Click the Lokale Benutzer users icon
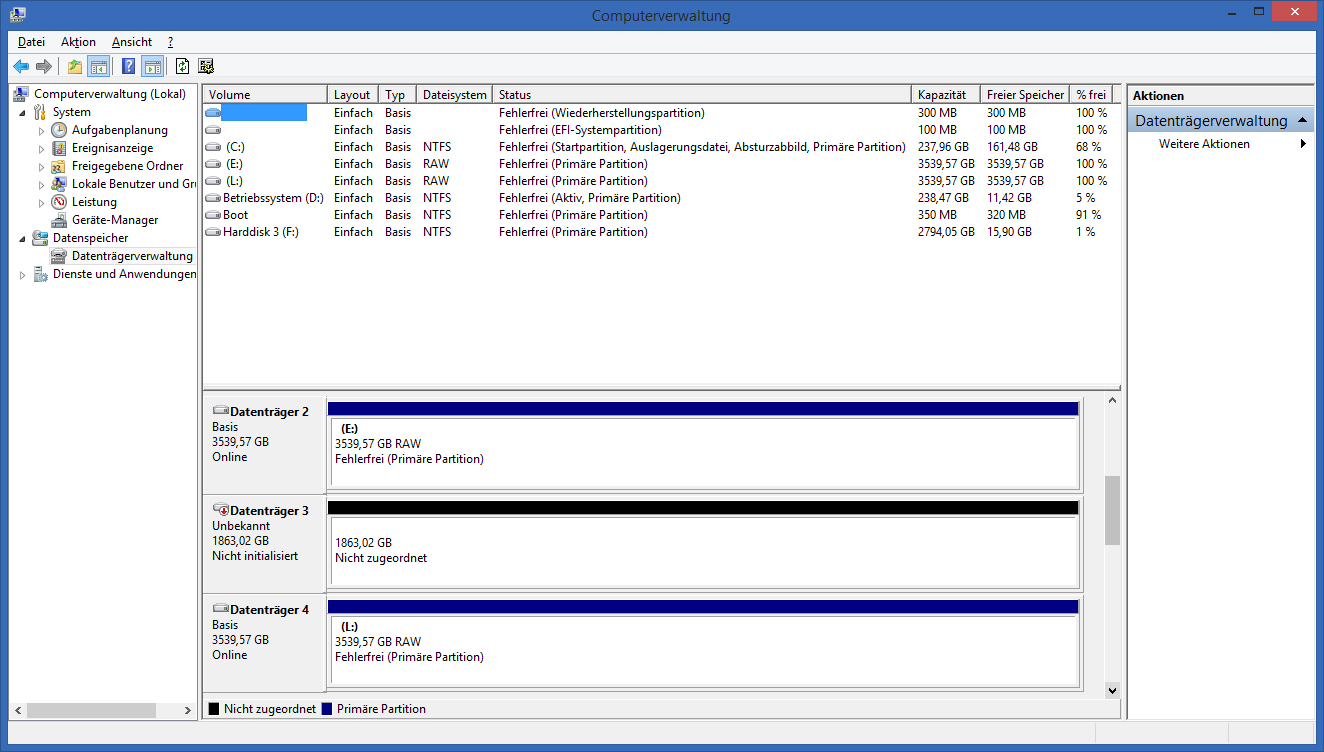The height and width of the screenshot is (752, 1324). pos(59,184)
